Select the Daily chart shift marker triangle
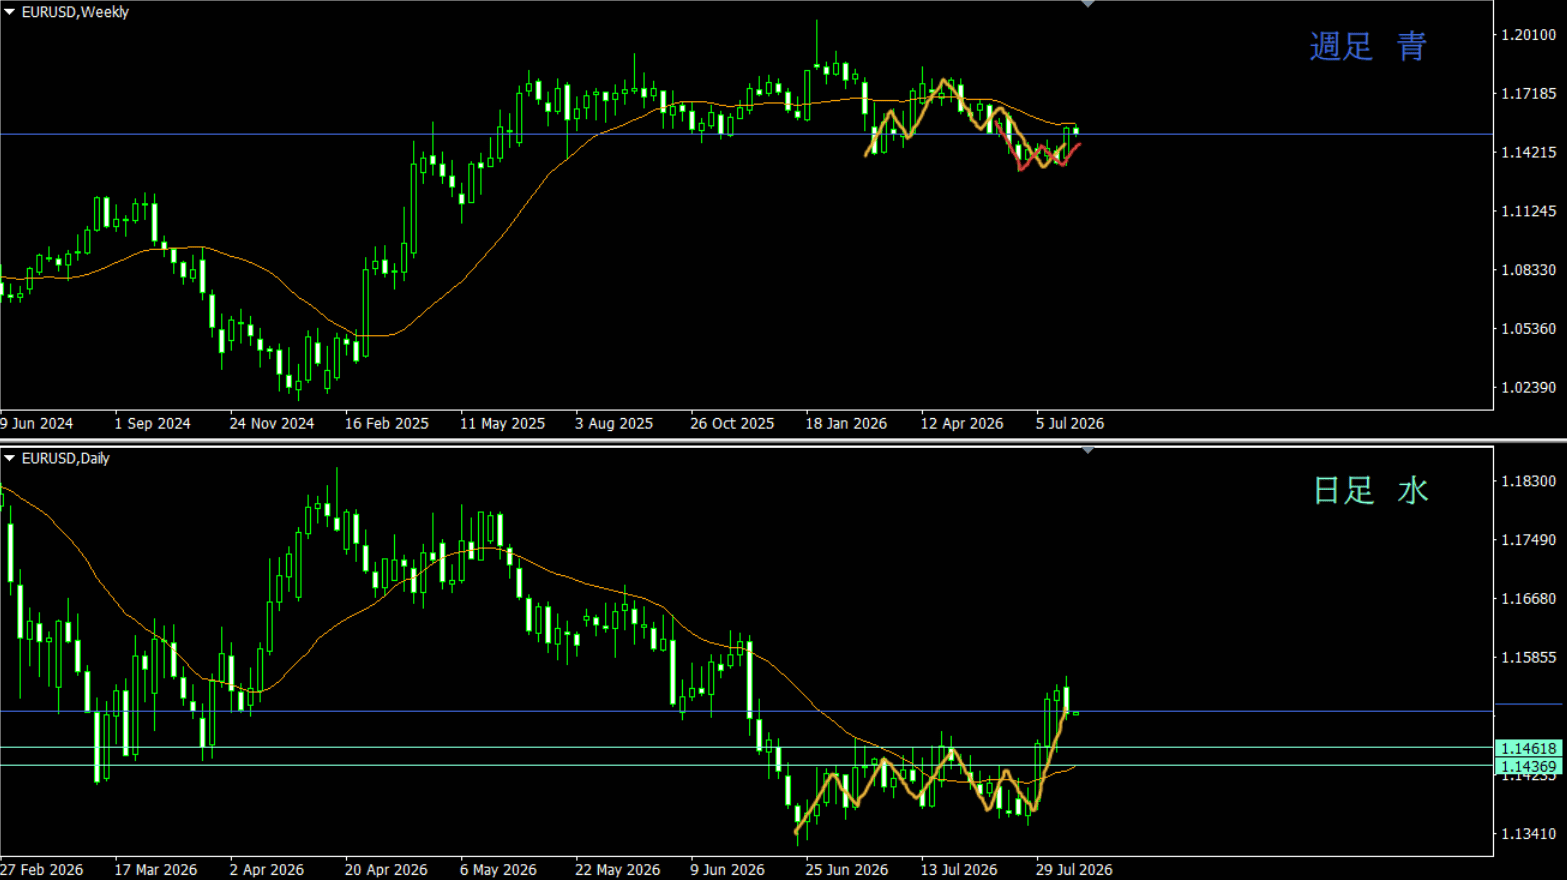This screenshot has height=880, width=1567. click(1088, 450)
